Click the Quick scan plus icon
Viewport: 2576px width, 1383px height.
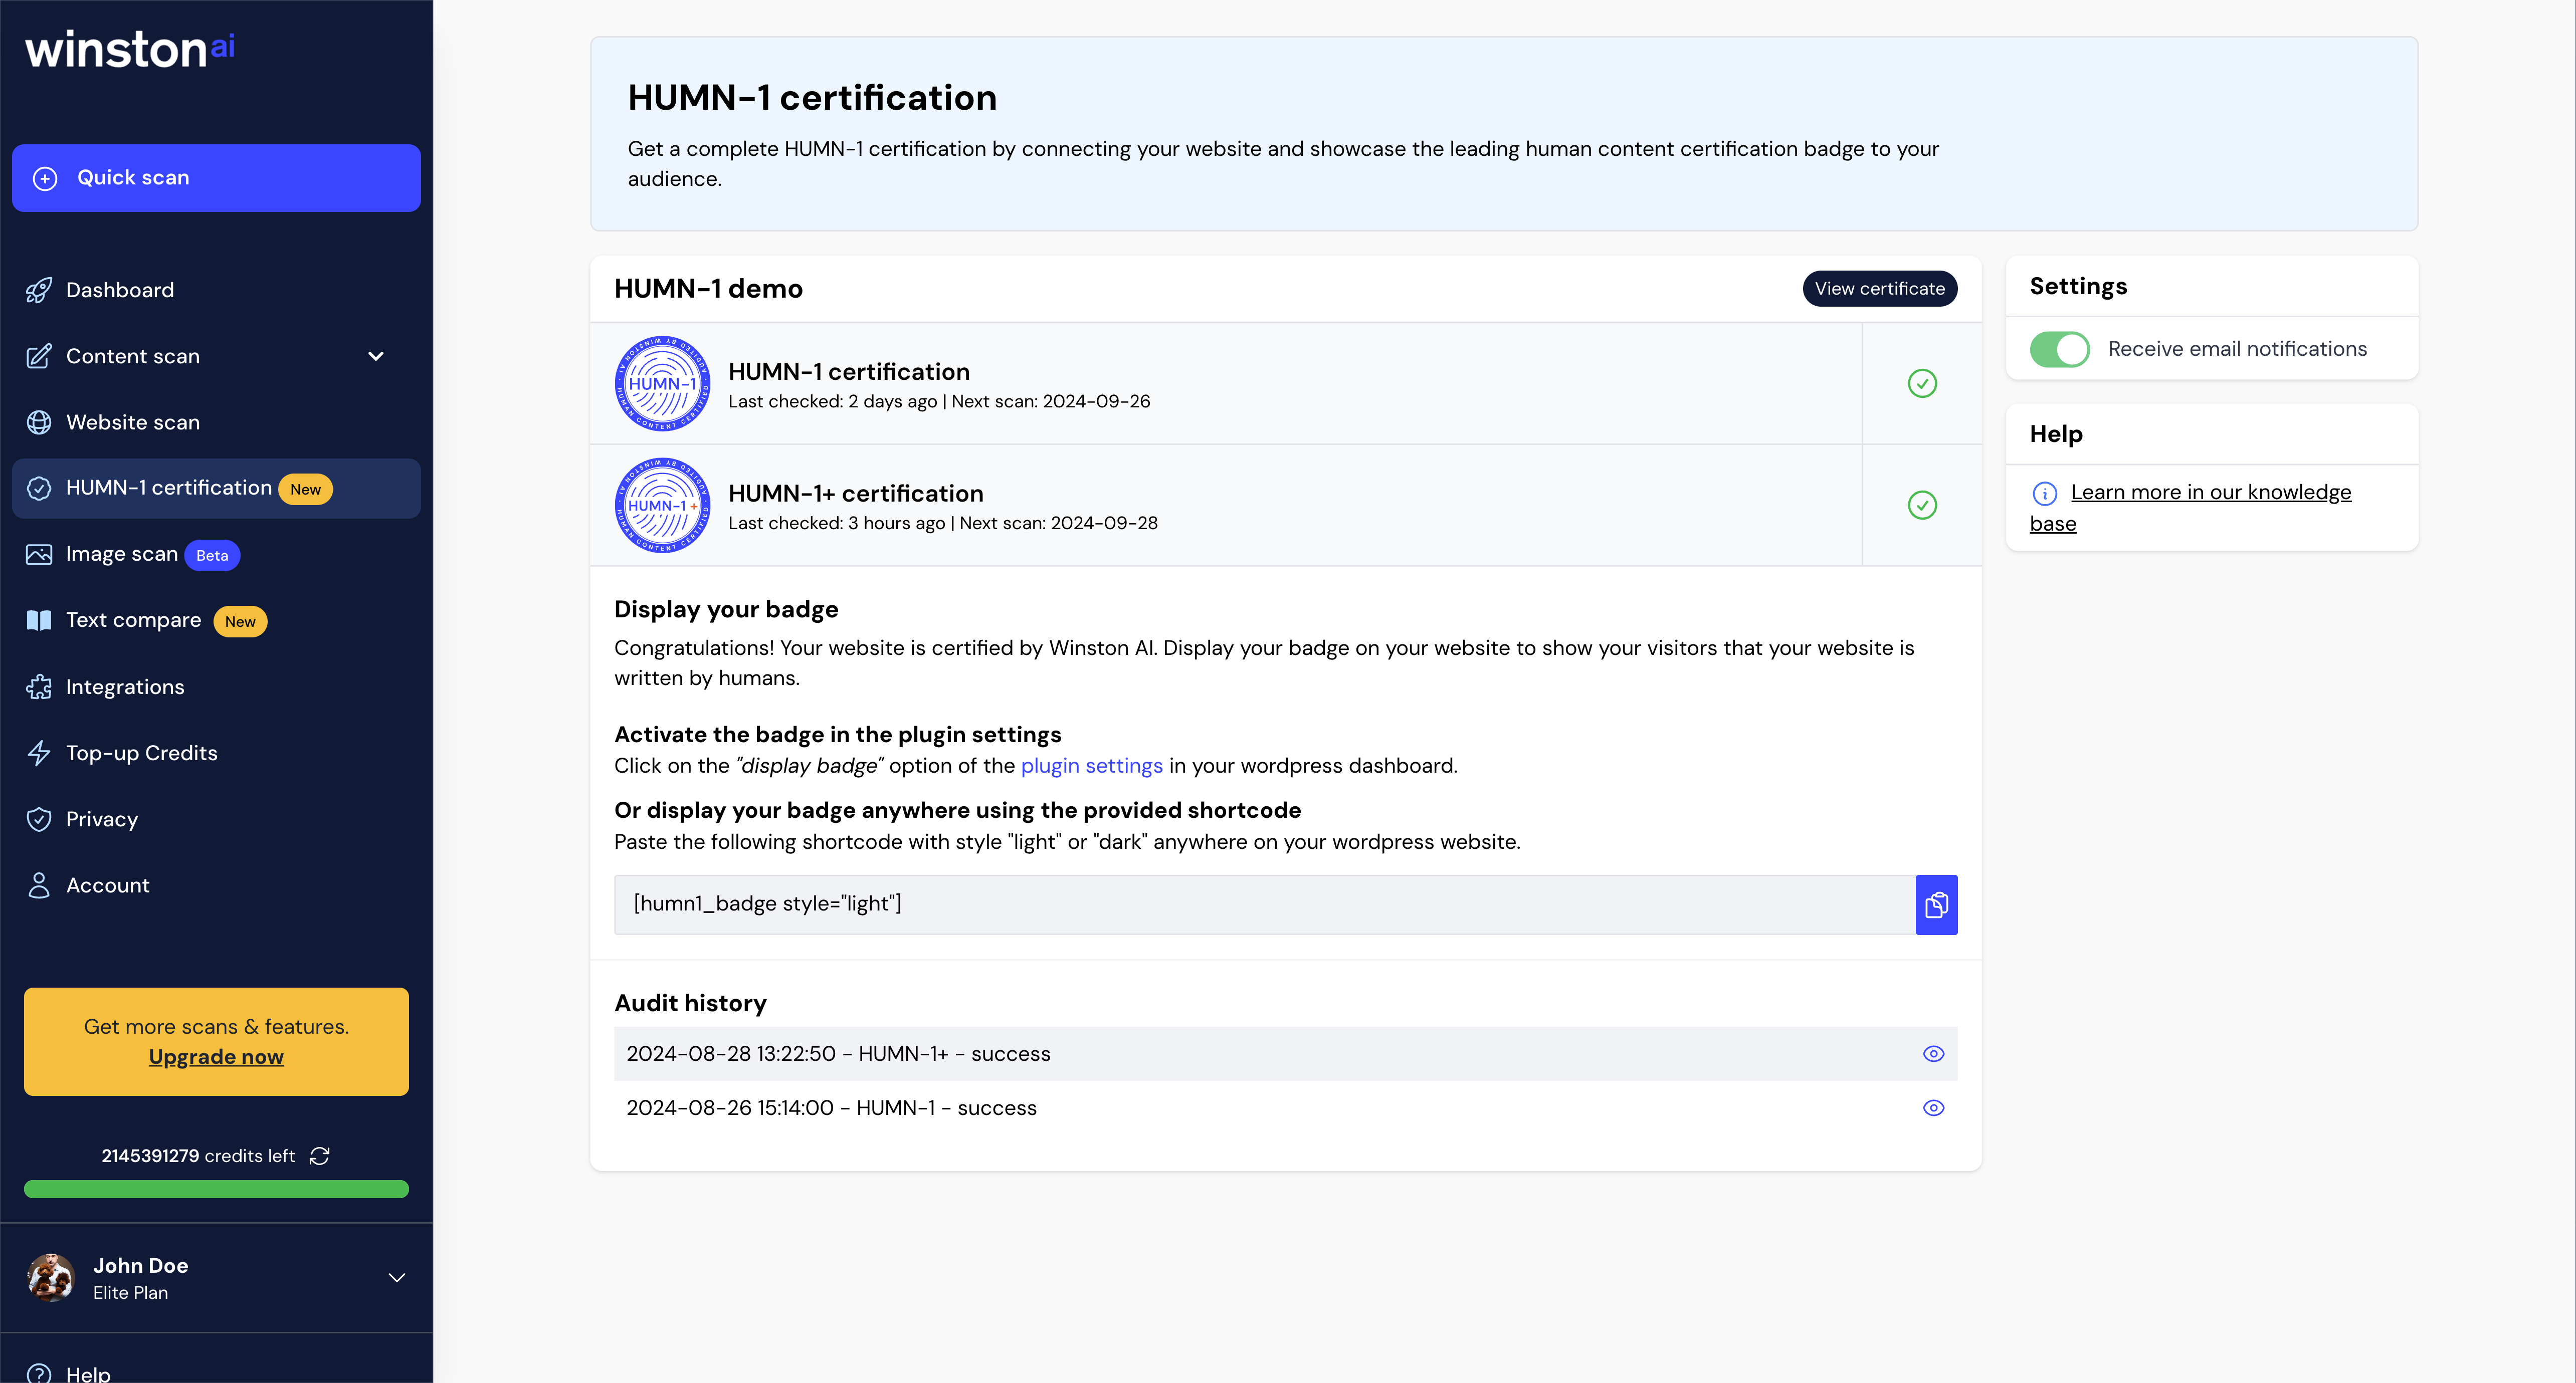[45, 178]
